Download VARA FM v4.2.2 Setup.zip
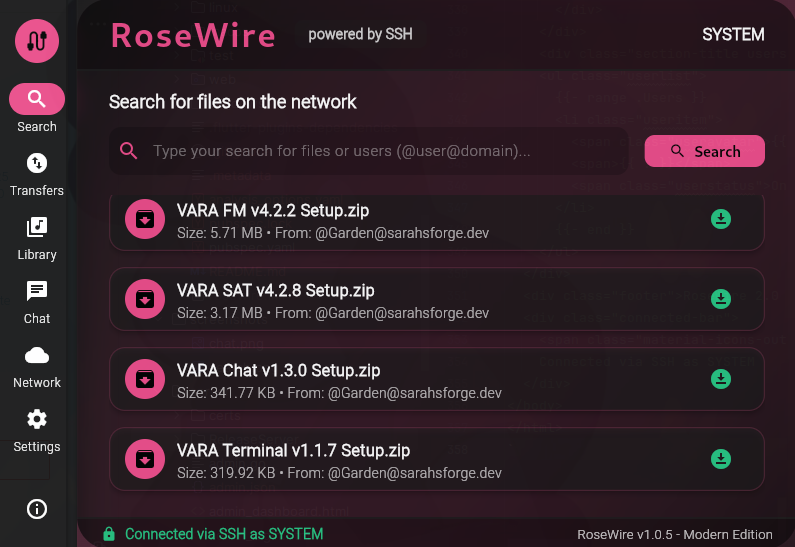 (x=720, y=219)
